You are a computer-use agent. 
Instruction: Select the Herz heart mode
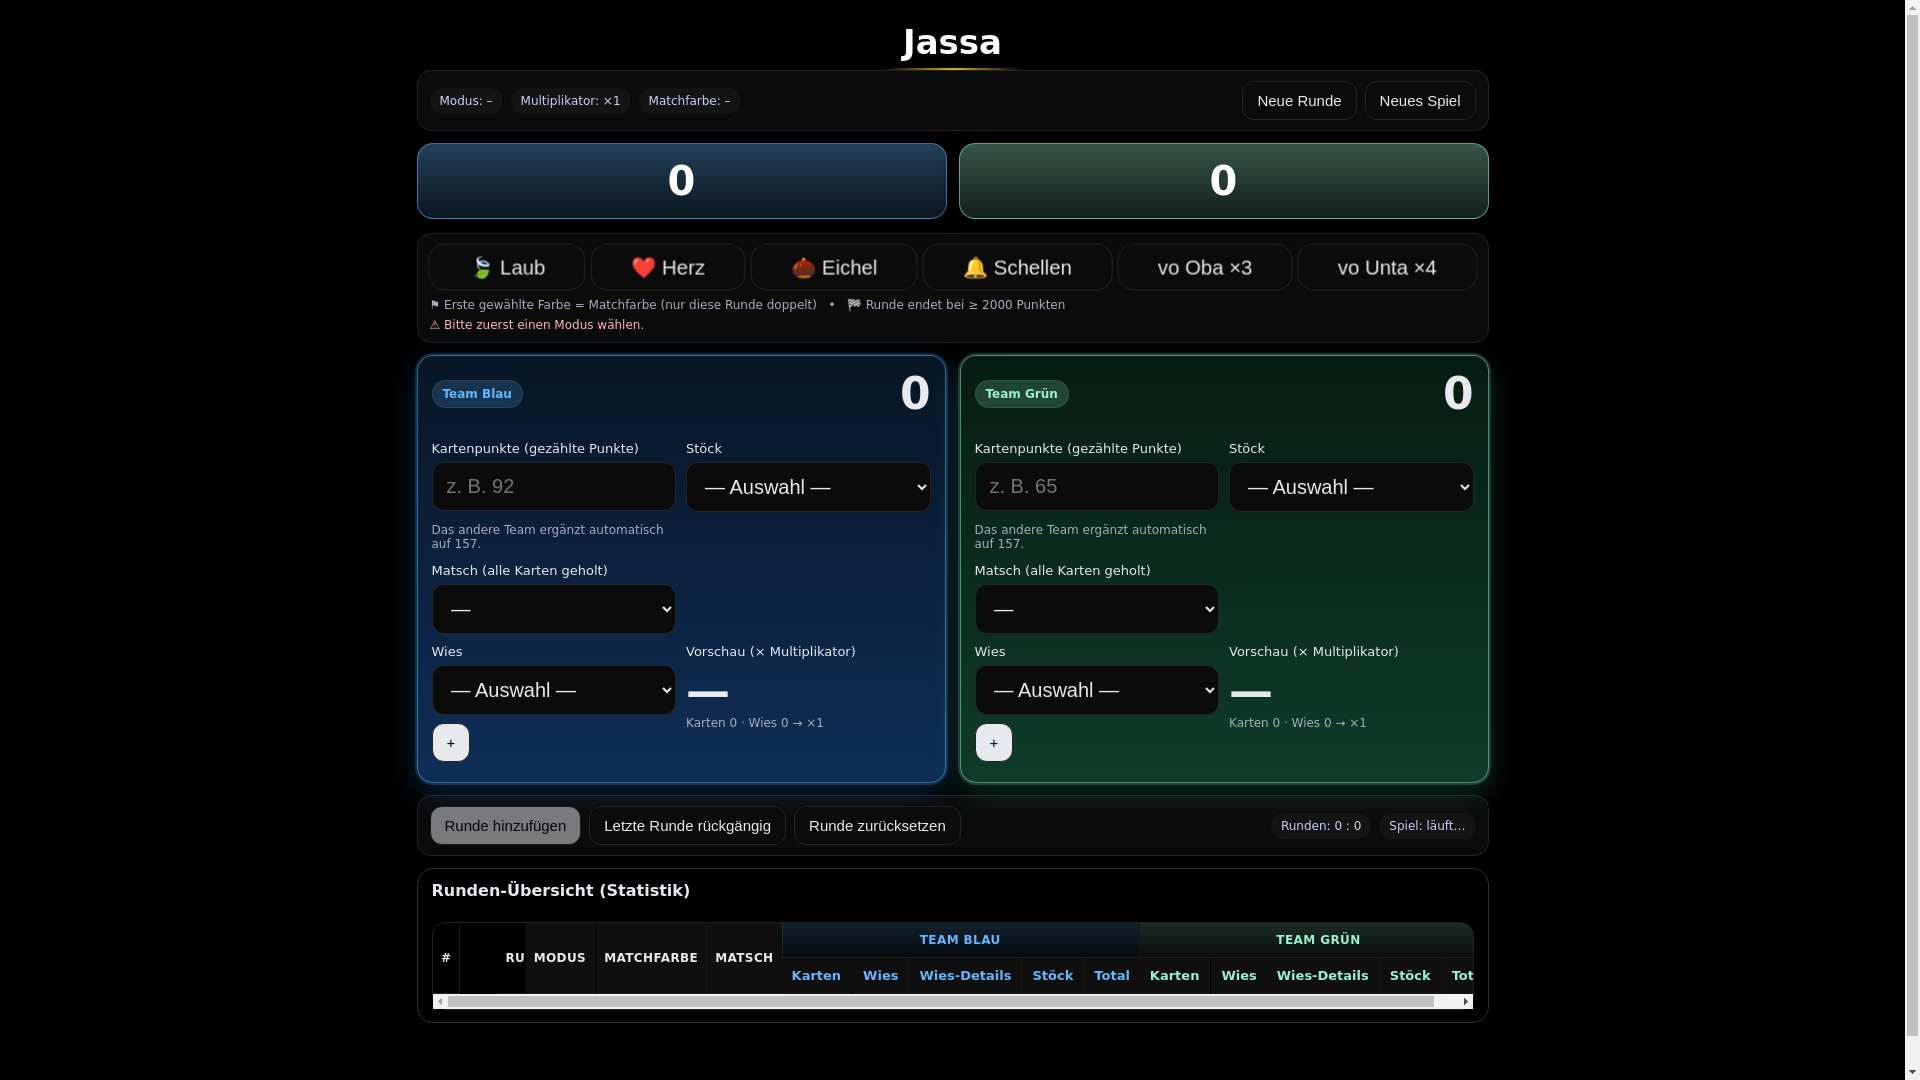click(668, 267)
